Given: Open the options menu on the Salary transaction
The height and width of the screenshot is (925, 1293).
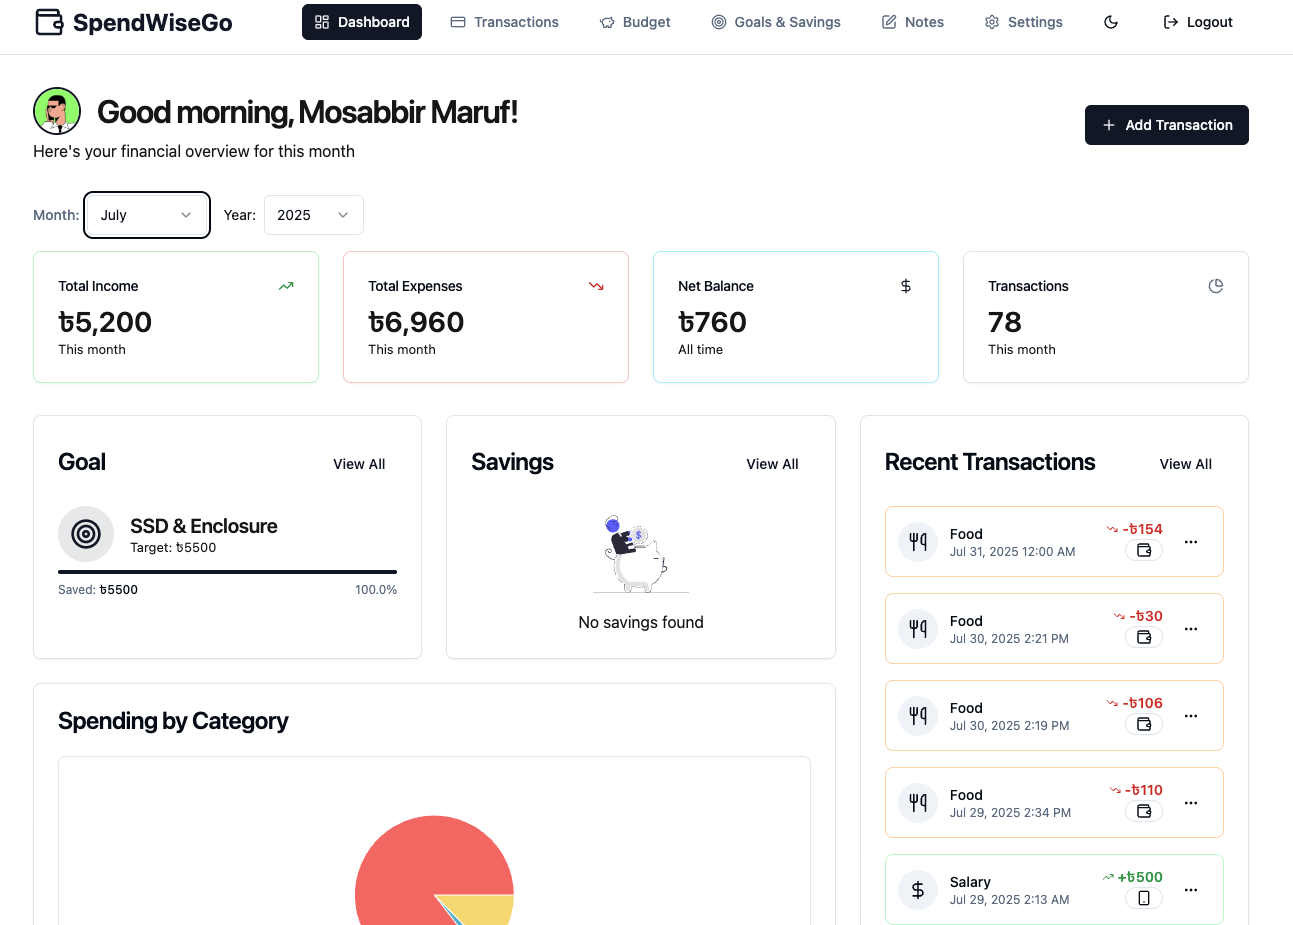Looking at the screenshot, I should 1191,889.
